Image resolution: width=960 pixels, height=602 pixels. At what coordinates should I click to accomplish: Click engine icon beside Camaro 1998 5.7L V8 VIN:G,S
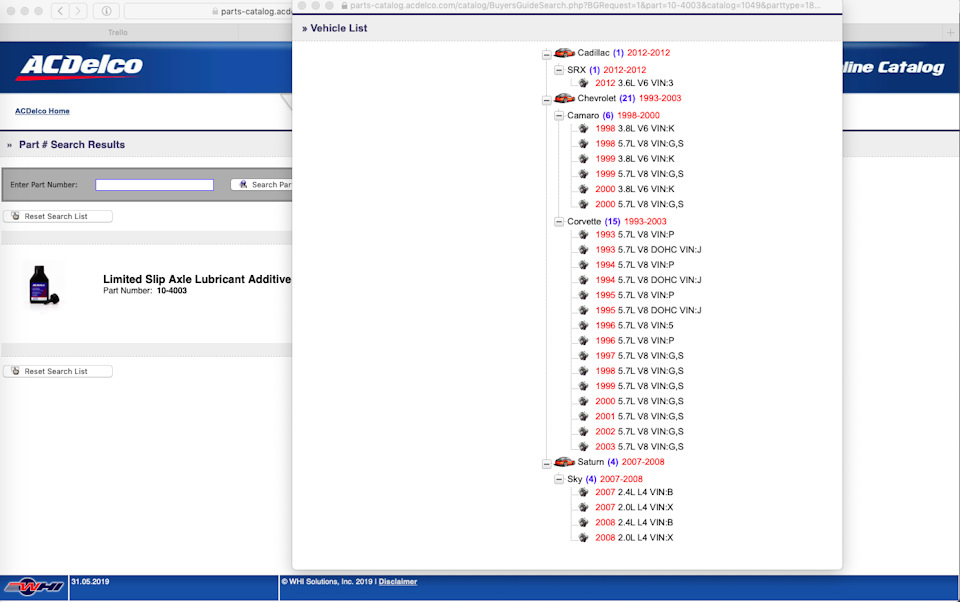(x=583, y=143)
